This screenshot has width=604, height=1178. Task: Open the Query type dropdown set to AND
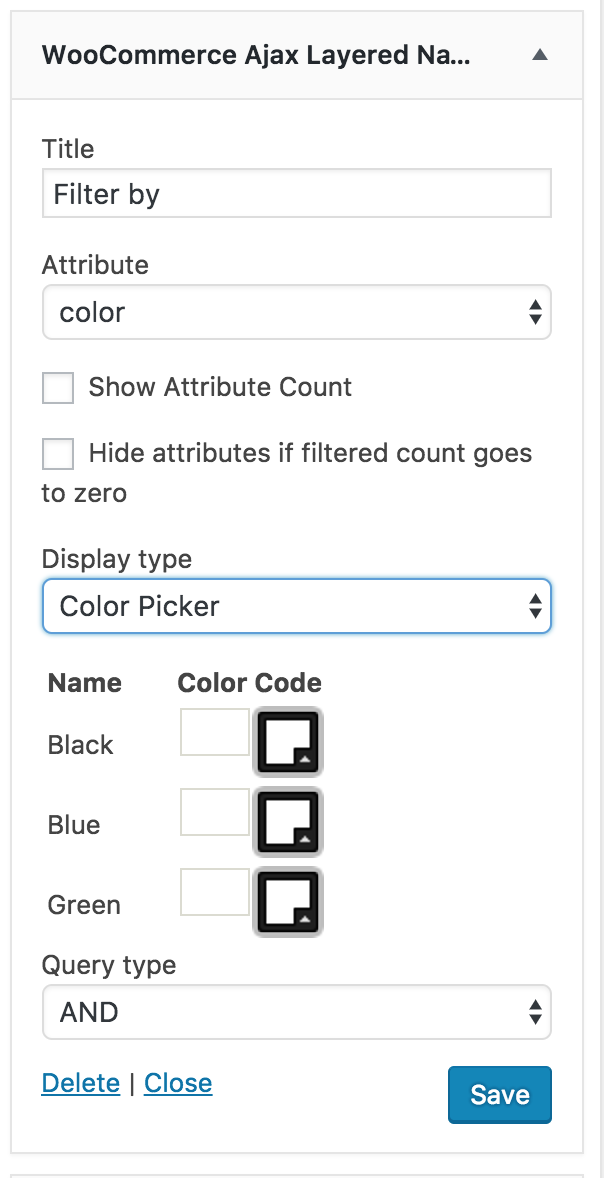296,1012
